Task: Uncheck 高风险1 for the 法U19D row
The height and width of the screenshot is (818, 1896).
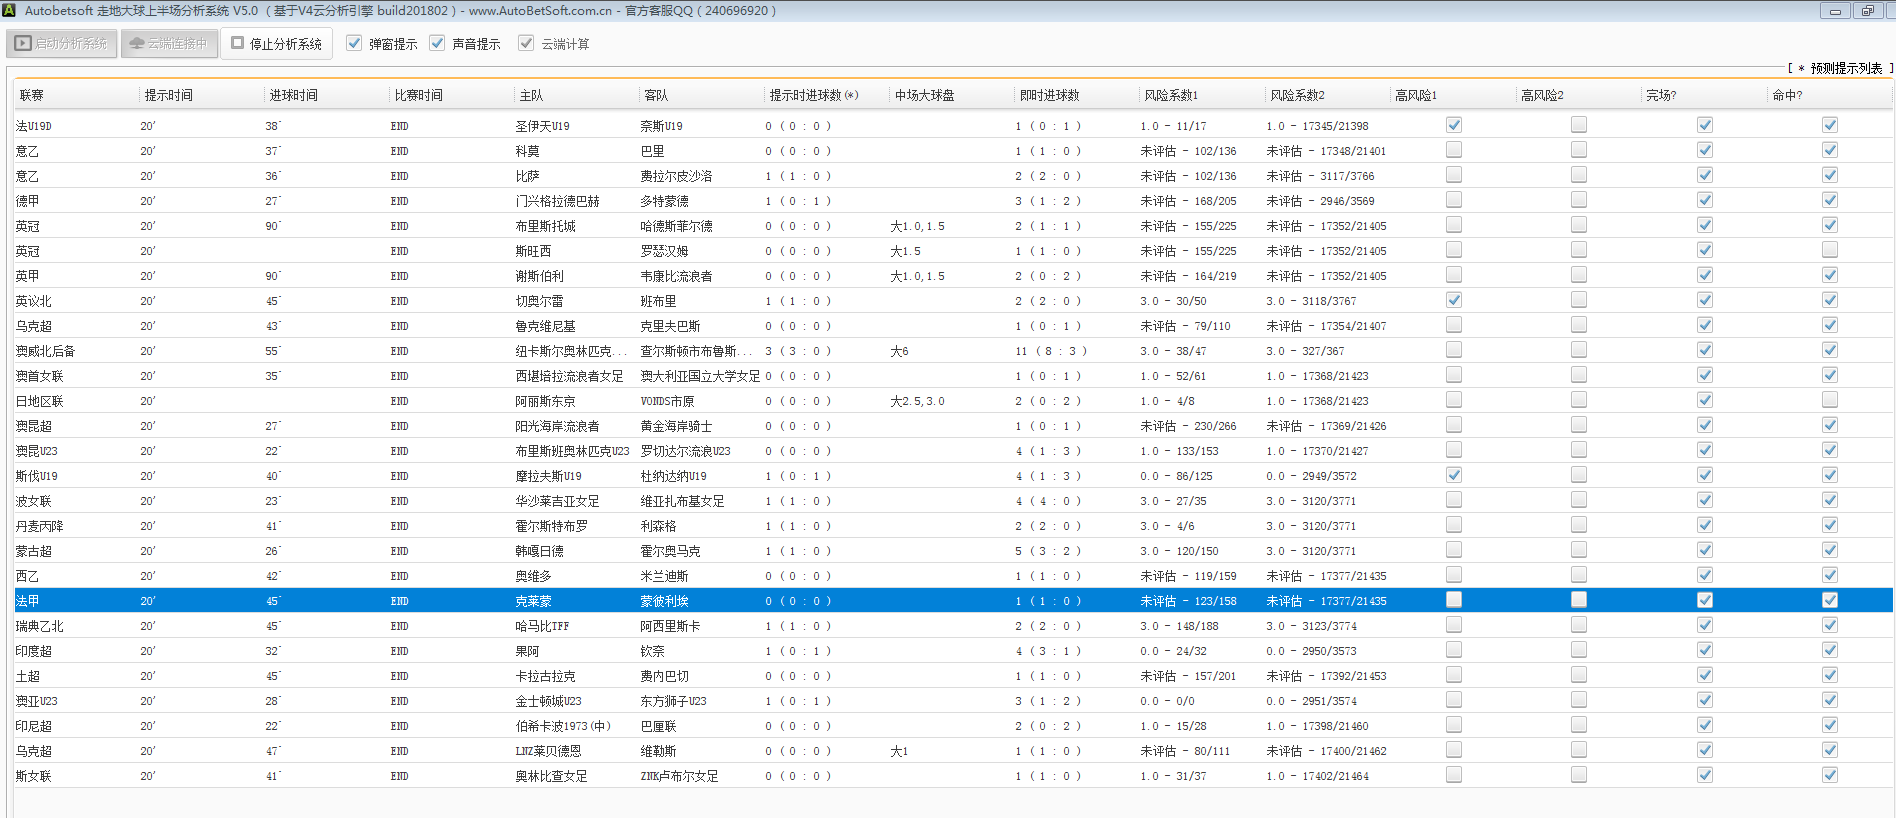Action: coord(1454,125)
